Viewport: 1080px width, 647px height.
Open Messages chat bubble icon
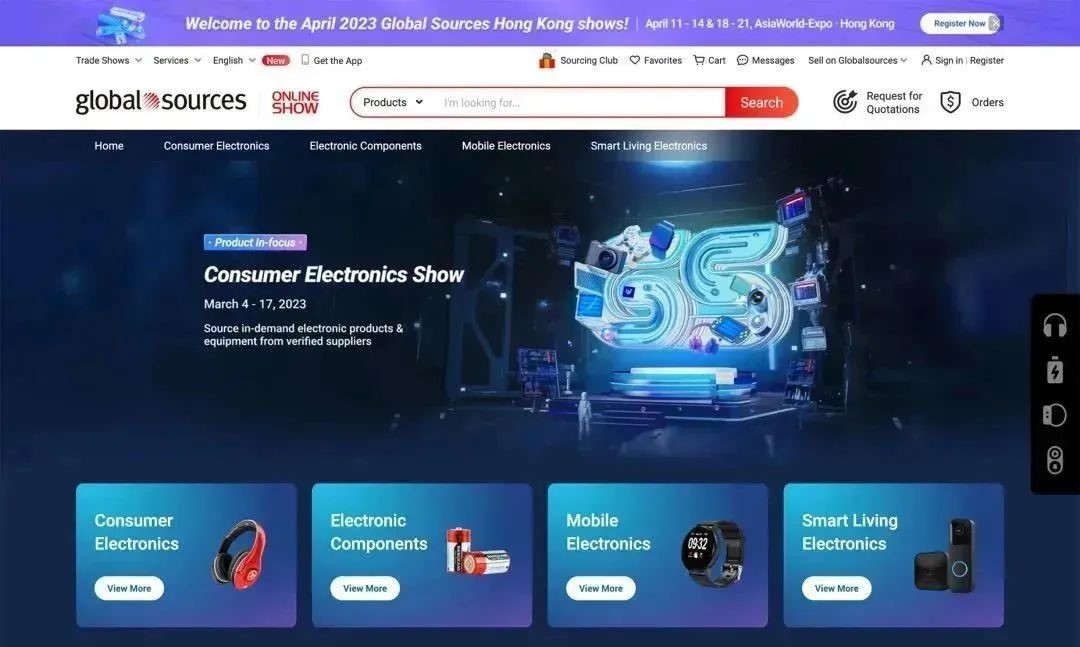click(742, 60)
